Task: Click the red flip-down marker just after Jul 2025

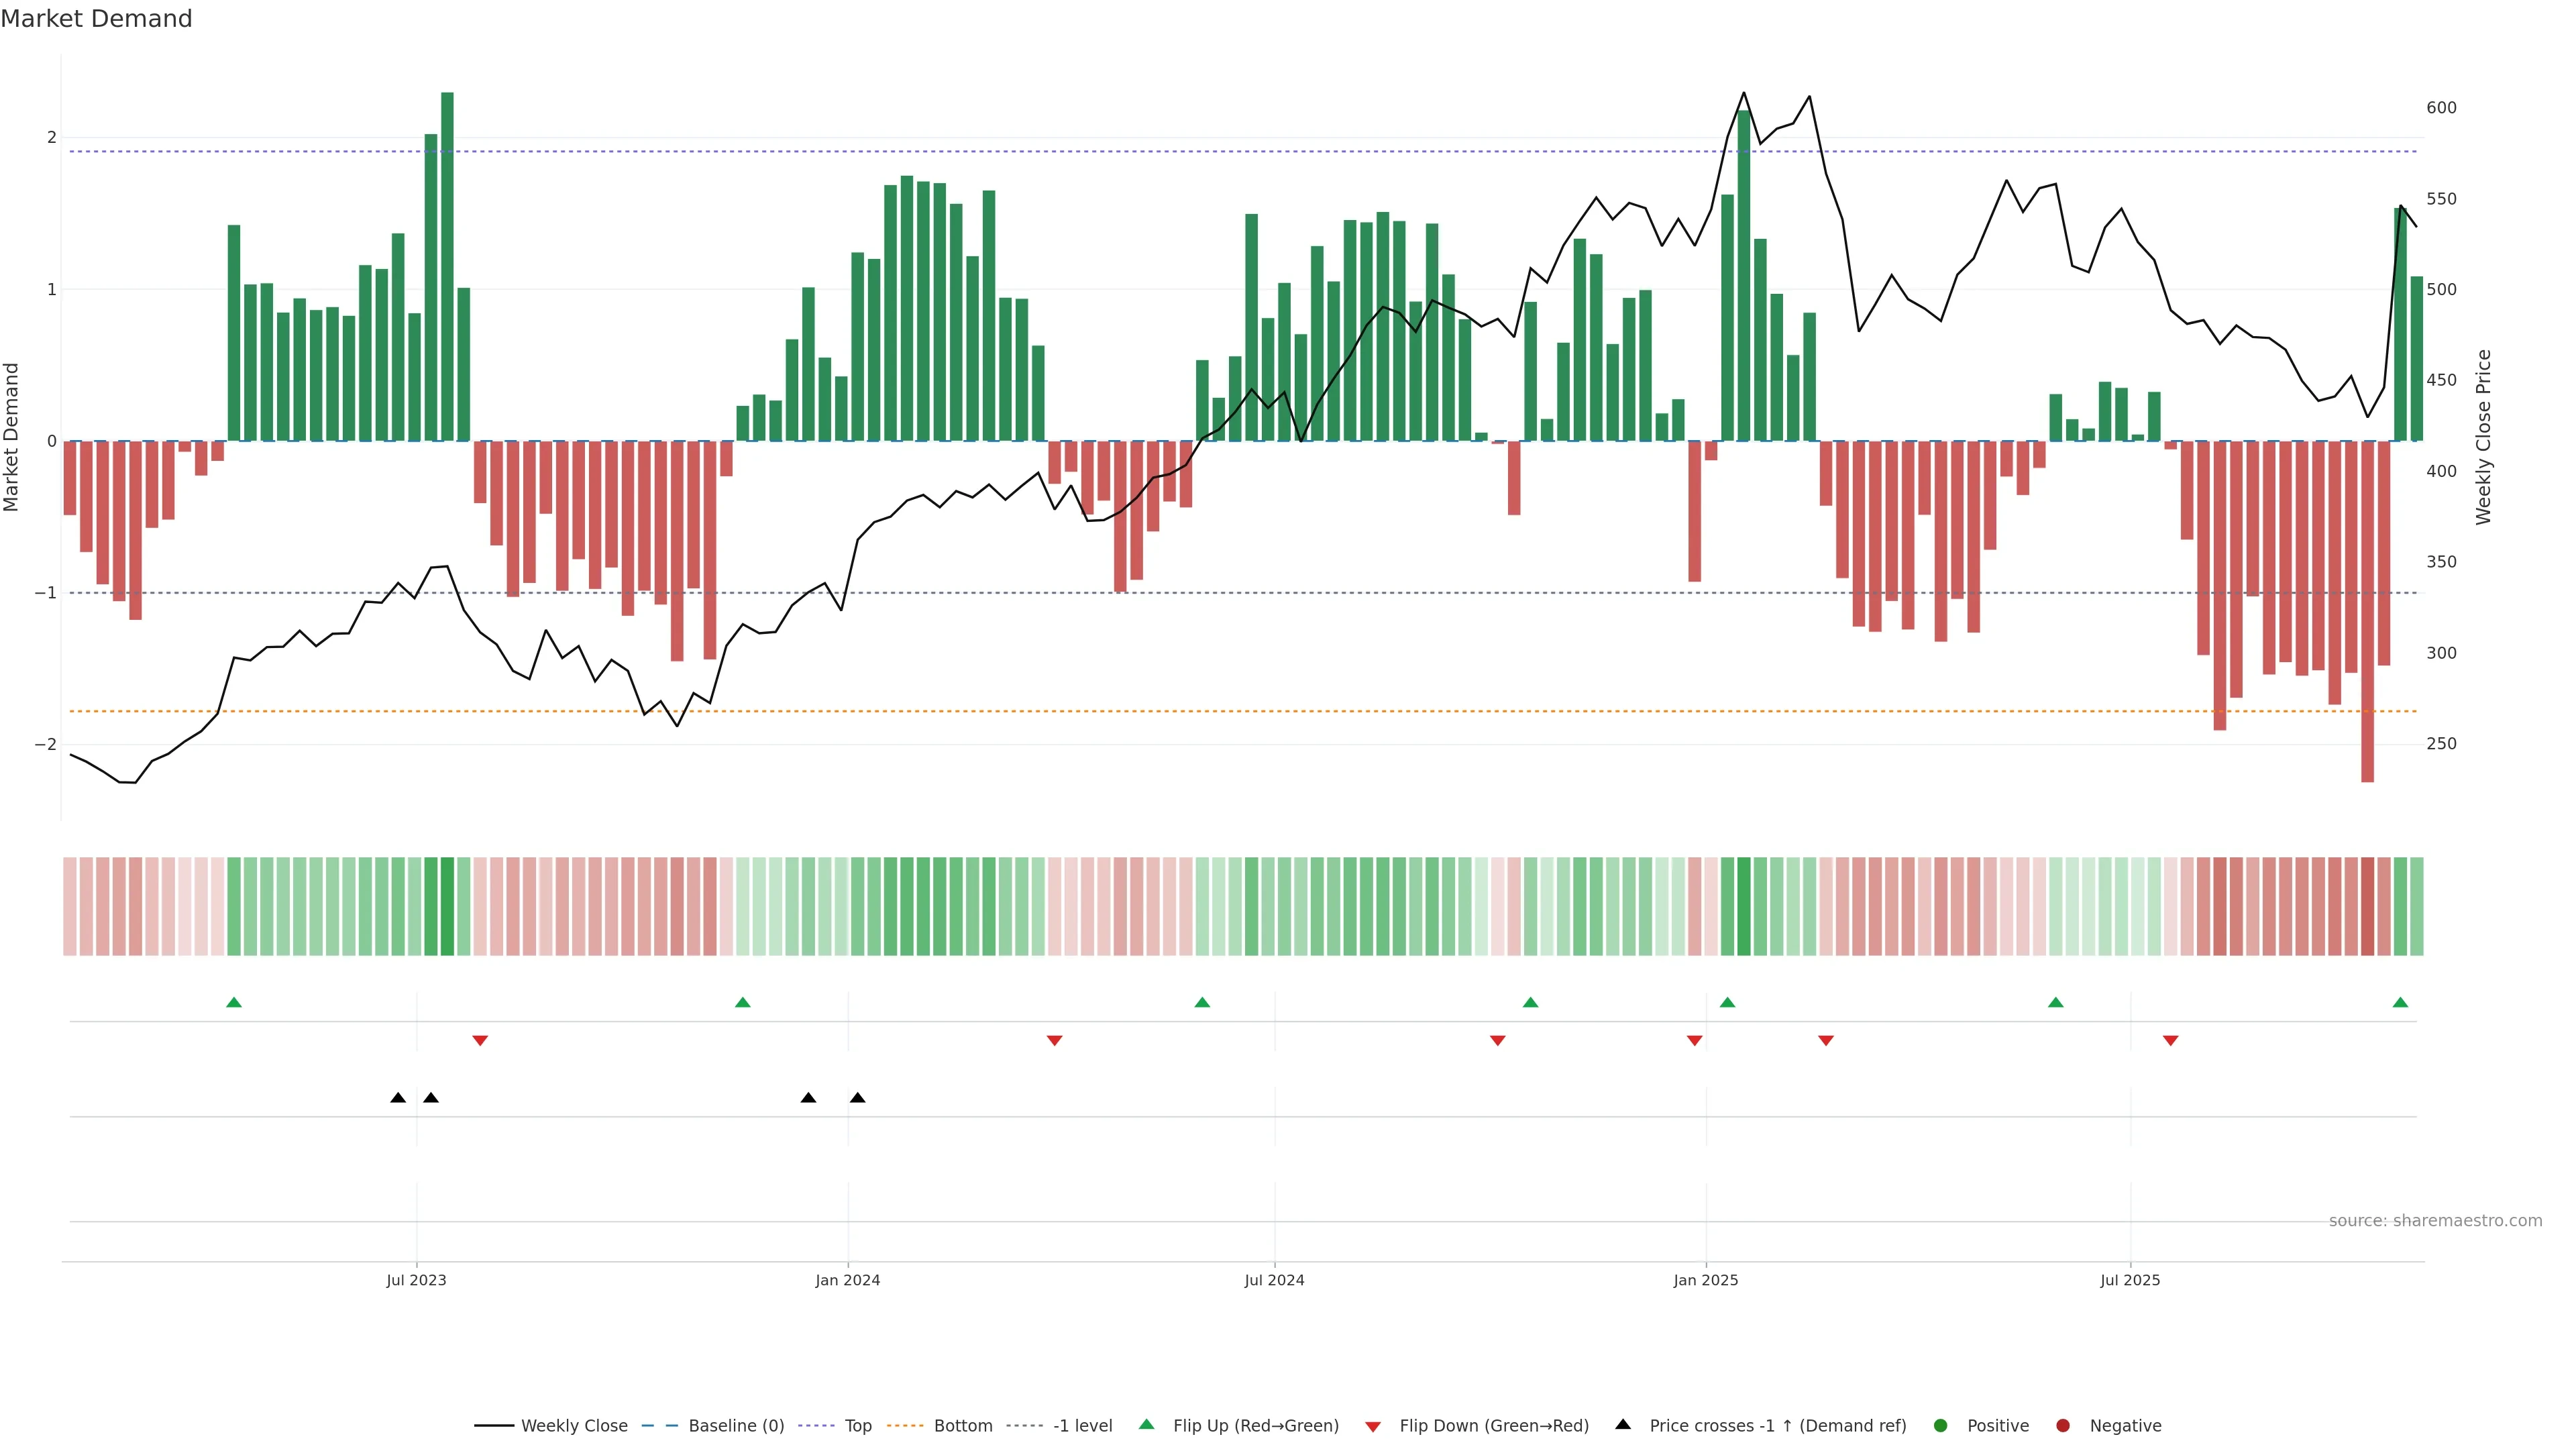Action: [2170, 1041]
